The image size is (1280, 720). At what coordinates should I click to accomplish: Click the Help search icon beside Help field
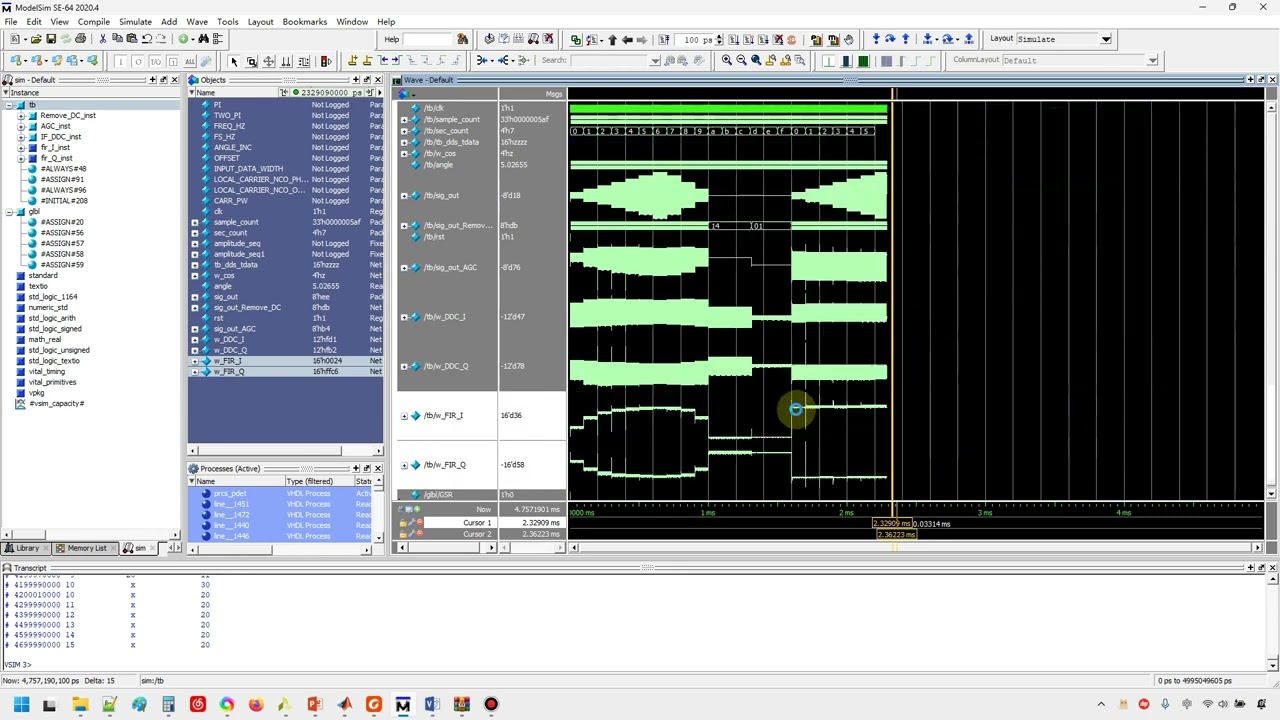pyautogui.click(x=462, y=39)
